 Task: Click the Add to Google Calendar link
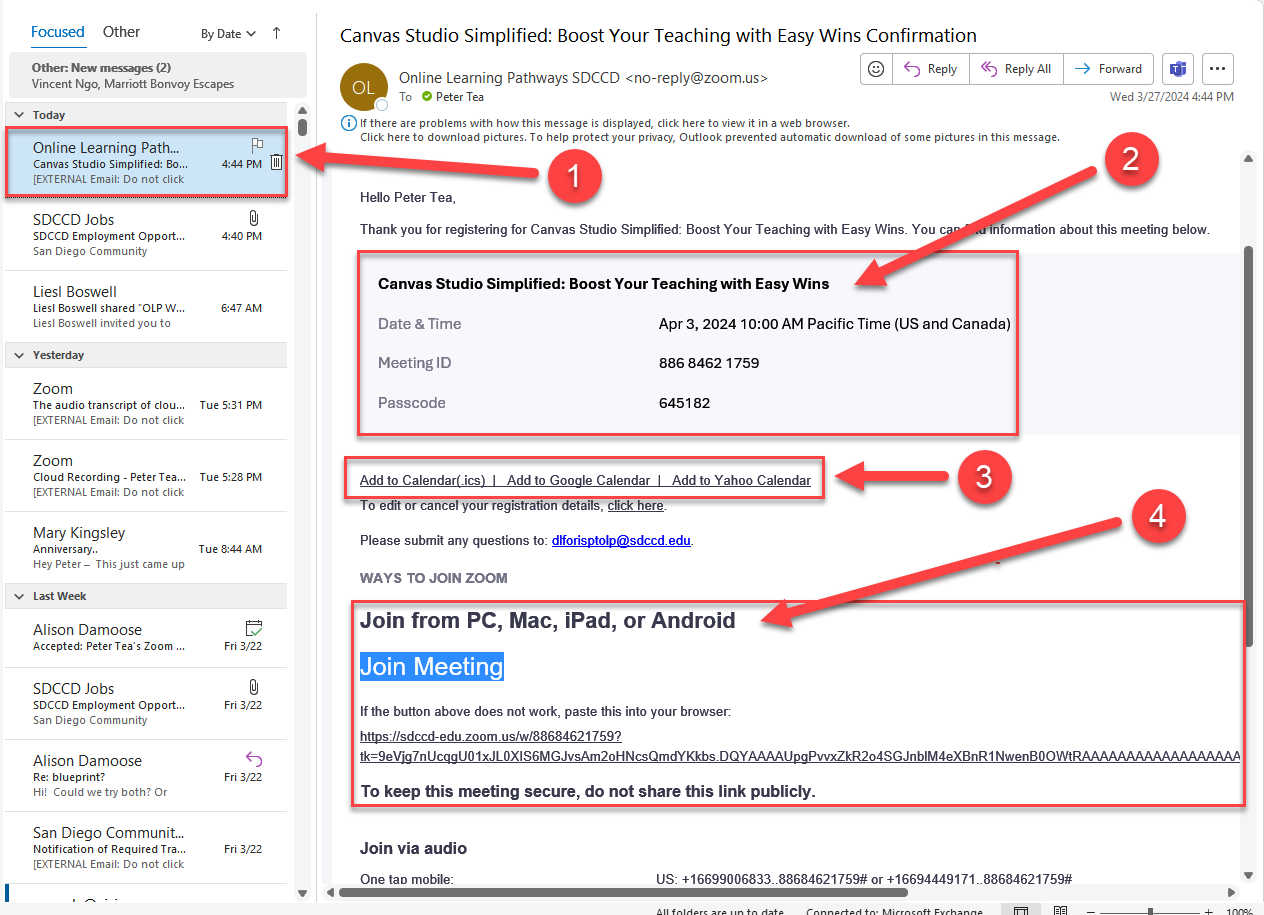(x=578, y=480)
